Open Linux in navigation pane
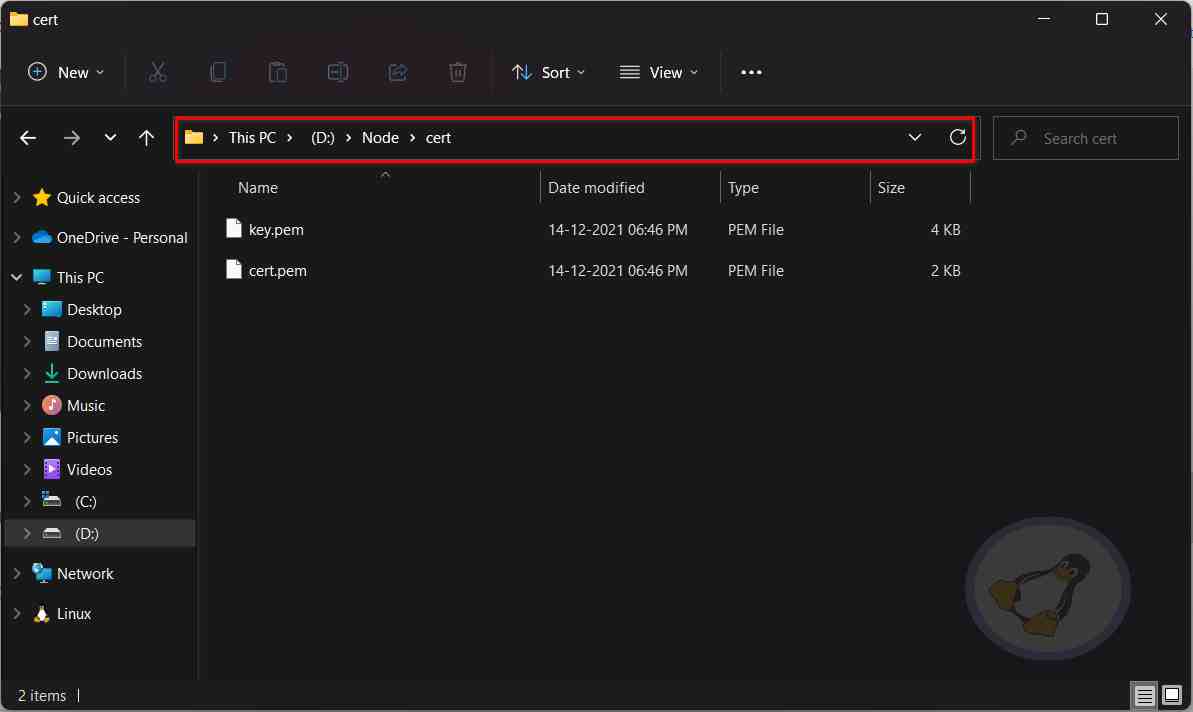This screenshot has width=1193, height=712. (x=74, y=613)
